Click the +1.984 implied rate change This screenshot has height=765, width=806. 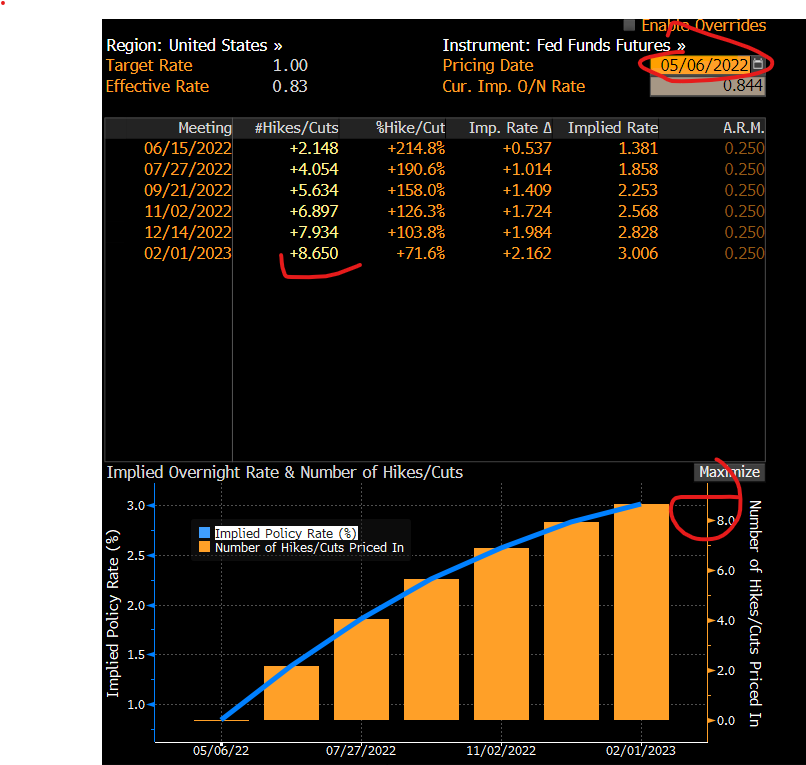(527, 232)
